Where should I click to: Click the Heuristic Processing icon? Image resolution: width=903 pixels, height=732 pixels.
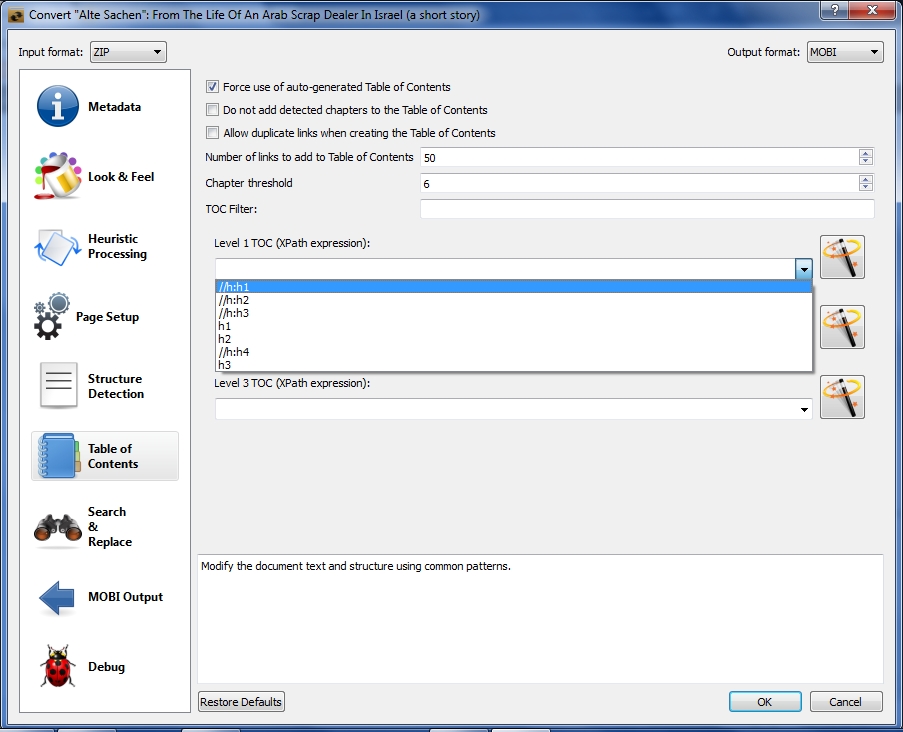coord(58,246)
